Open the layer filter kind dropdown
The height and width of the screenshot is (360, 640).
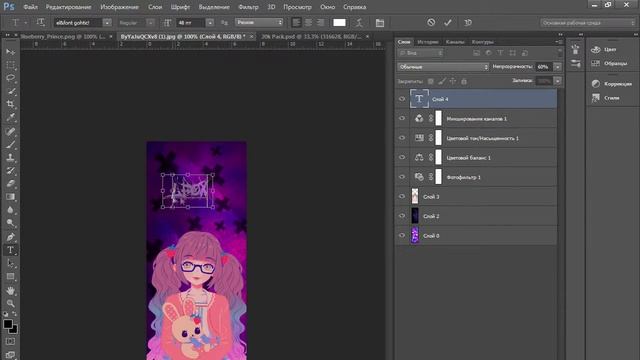(x=420, y=53)
